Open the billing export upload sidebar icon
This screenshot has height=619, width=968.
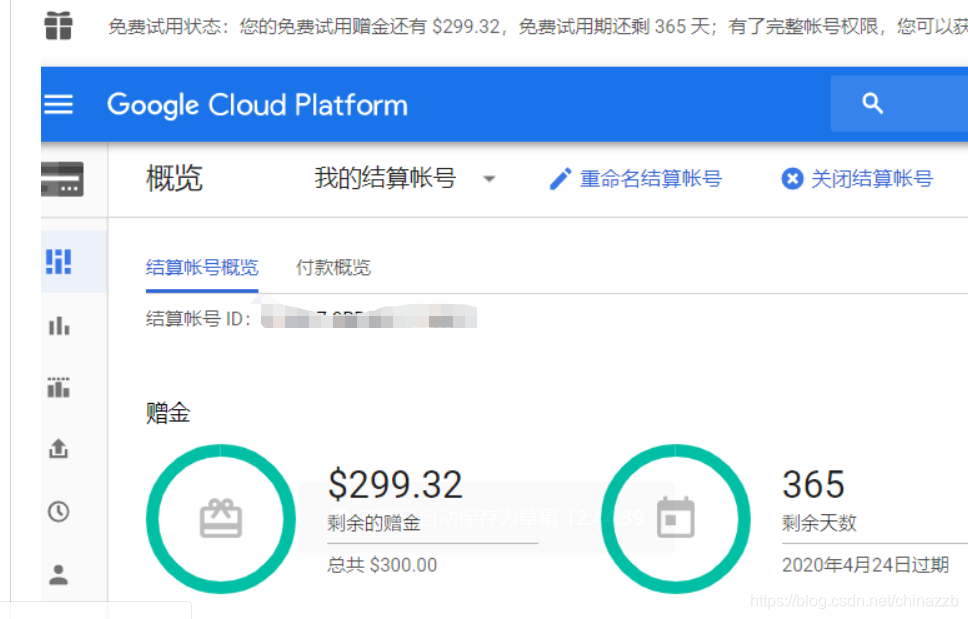[x=59, y=449]
